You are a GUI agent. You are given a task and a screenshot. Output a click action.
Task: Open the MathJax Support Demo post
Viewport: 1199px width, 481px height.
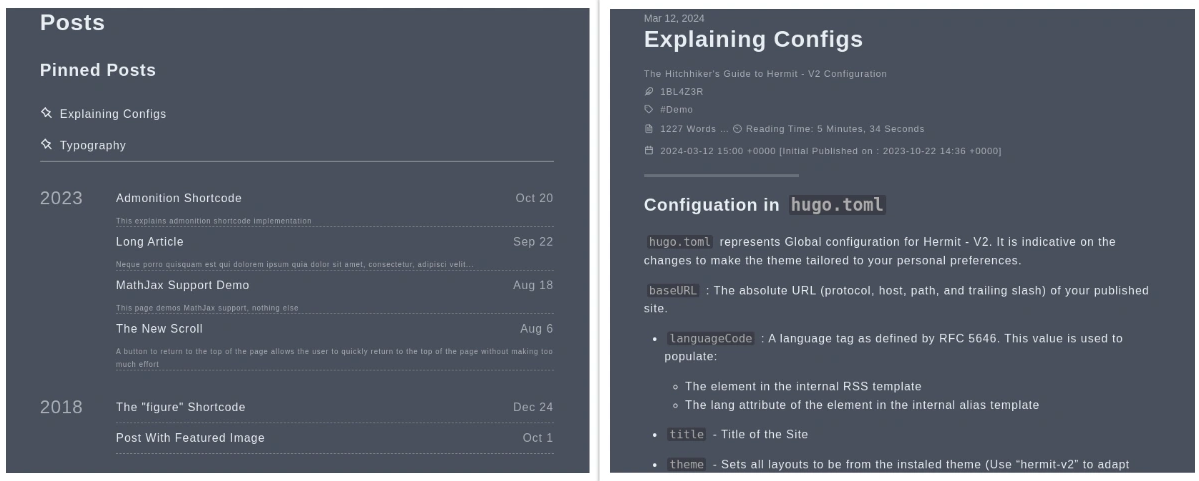(x=182, y=285)
